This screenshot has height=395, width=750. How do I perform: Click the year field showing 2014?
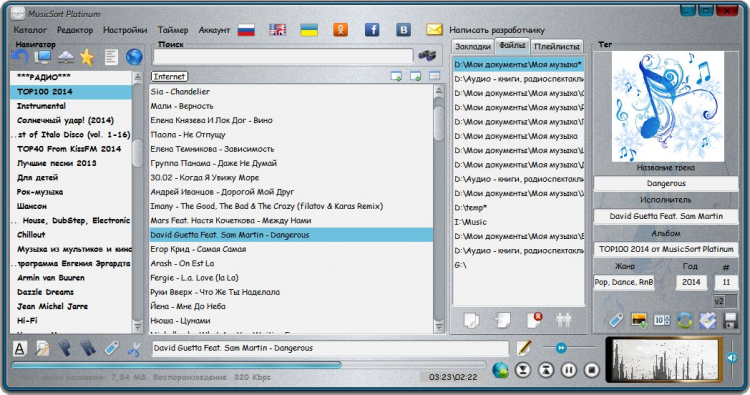coord(691,282)
